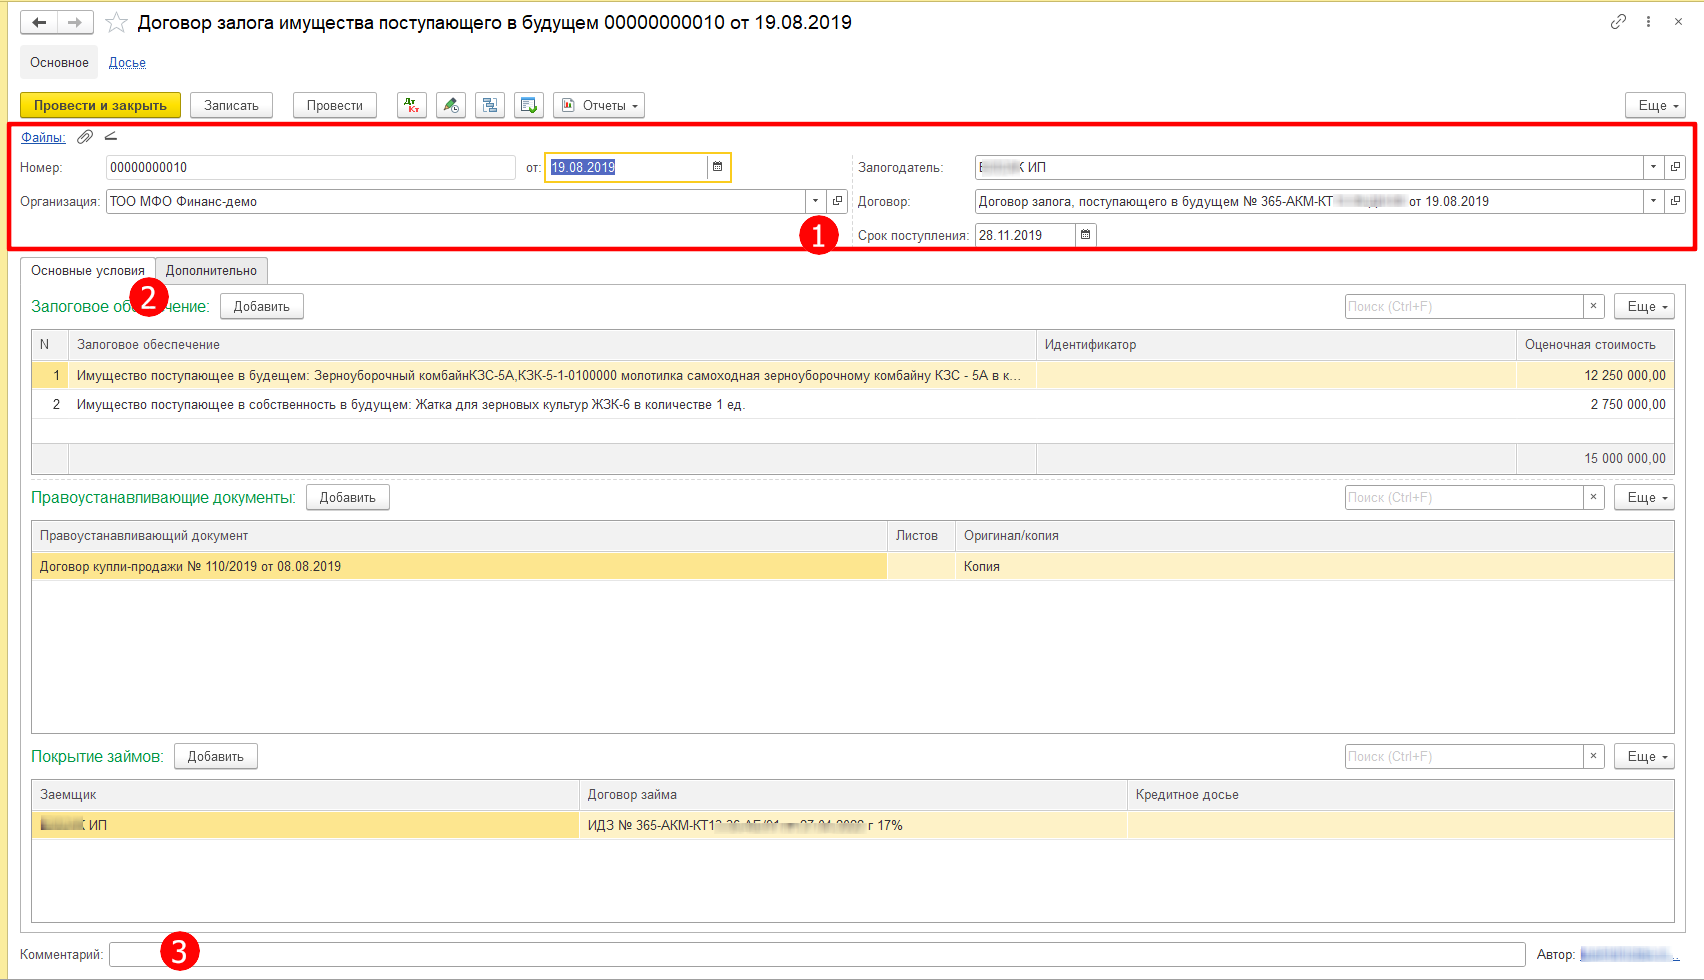
Task: Go forward with the right arrow button
Action: [x=75, y=22]
